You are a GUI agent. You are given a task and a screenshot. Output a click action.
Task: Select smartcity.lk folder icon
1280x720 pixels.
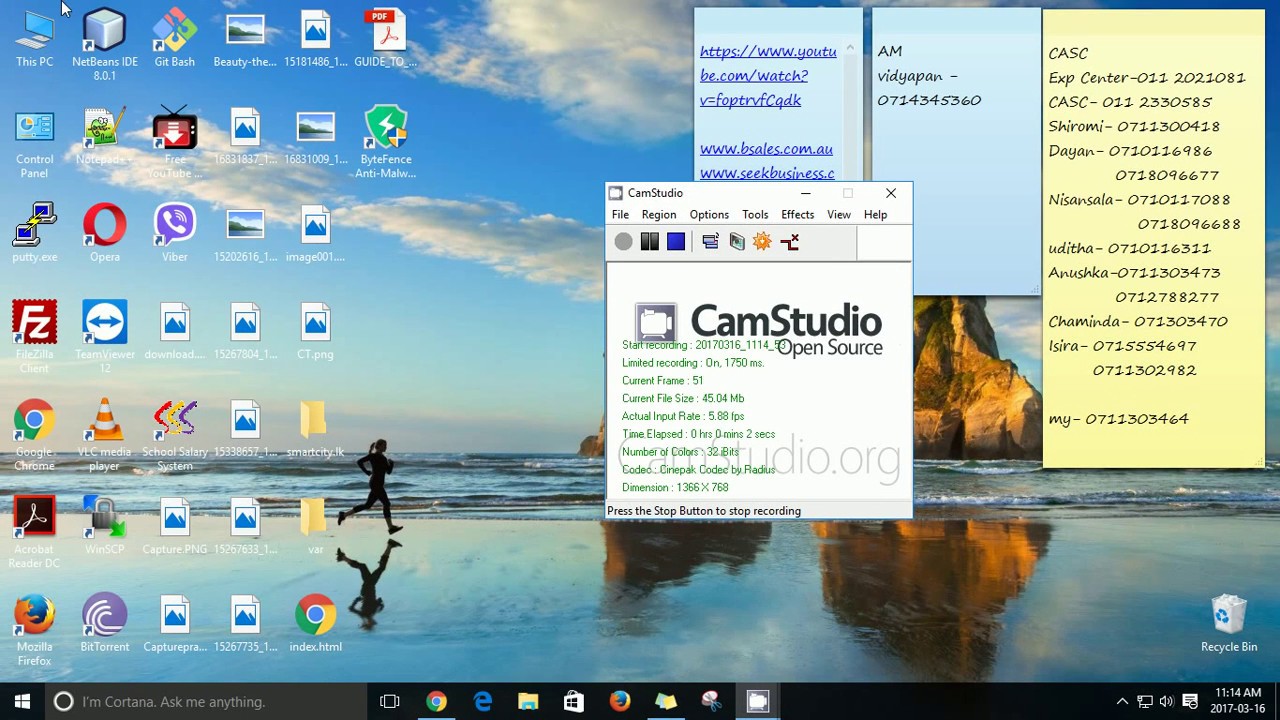[x=315, y=430]
